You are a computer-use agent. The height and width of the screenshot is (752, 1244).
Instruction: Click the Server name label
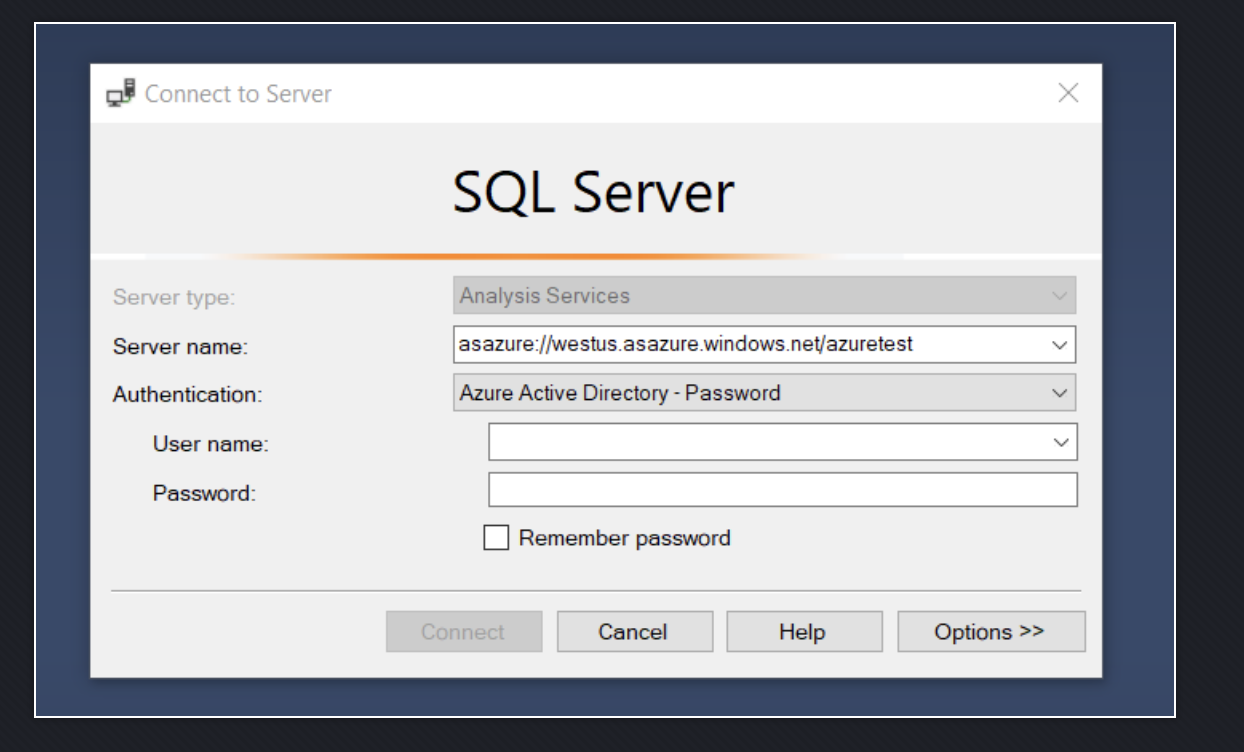[180, 347]
